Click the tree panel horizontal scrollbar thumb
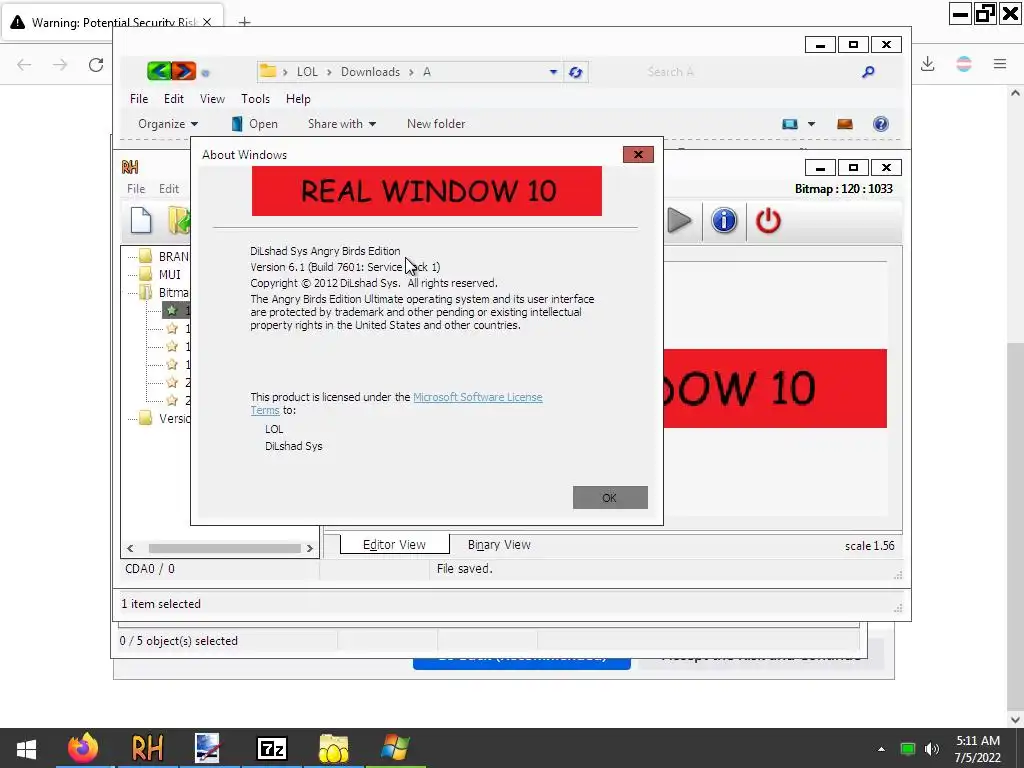This screenshot has height=768, width=1024. tap(224, 548)
